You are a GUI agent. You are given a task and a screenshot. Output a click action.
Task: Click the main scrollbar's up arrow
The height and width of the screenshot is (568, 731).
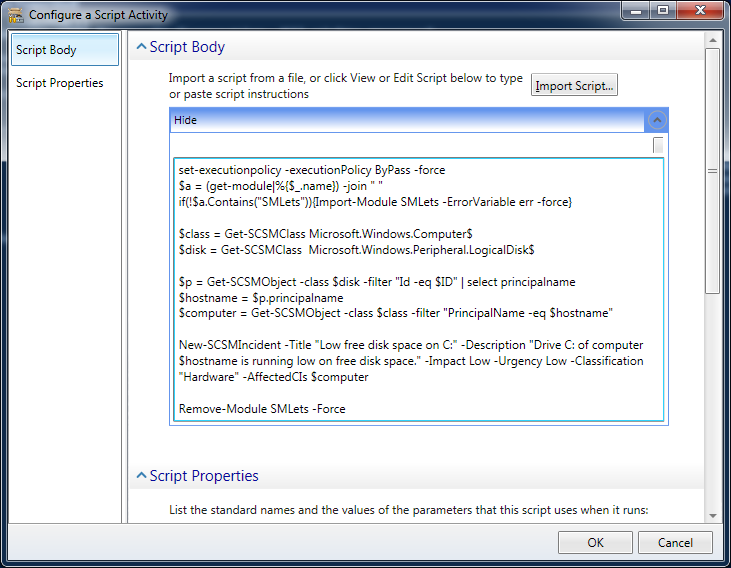click(712, 41)
